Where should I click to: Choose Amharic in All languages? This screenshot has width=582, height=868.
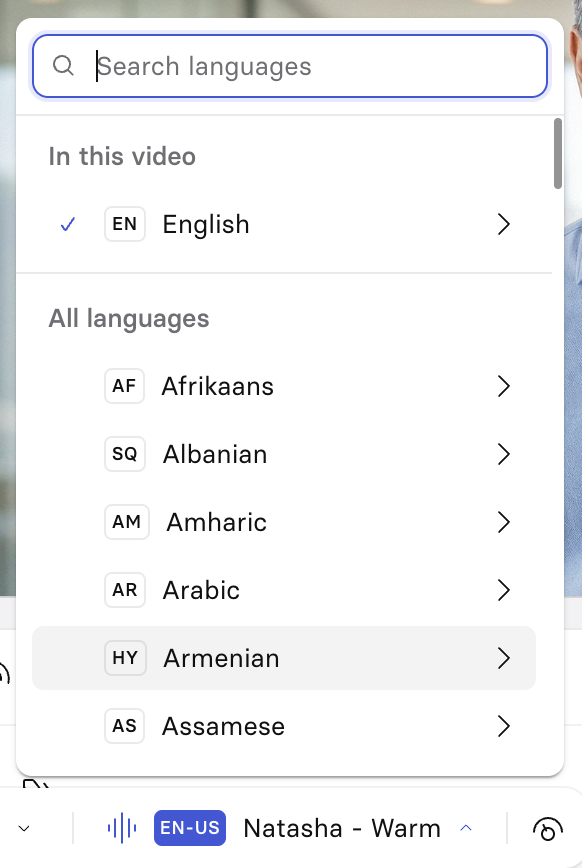pyautogui.click(x=284, y=522)
